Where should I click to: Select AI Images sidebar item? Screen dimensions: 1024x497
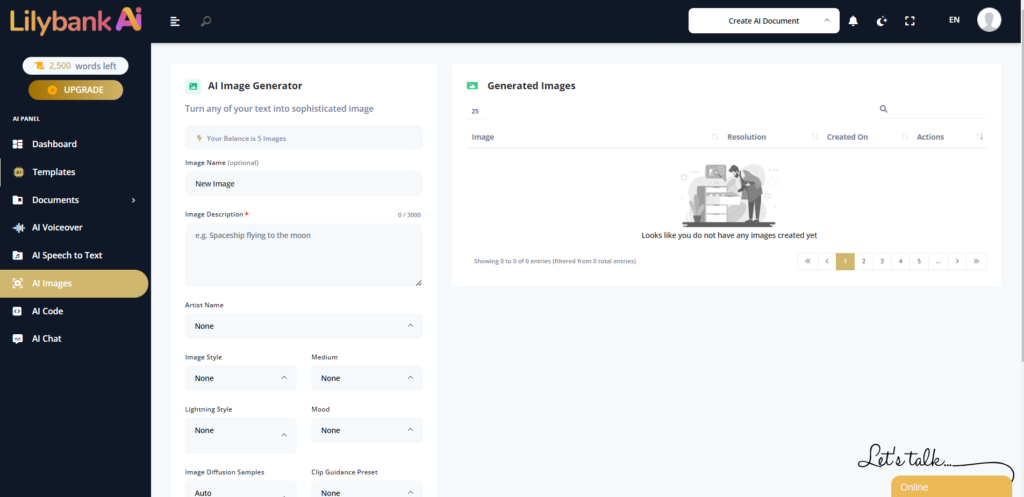click(x=74, y=283)
